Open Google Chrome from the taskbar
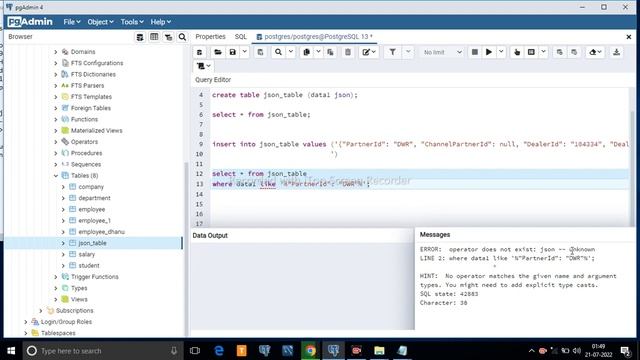Screen dimensions: 640x360 [310, 351]
